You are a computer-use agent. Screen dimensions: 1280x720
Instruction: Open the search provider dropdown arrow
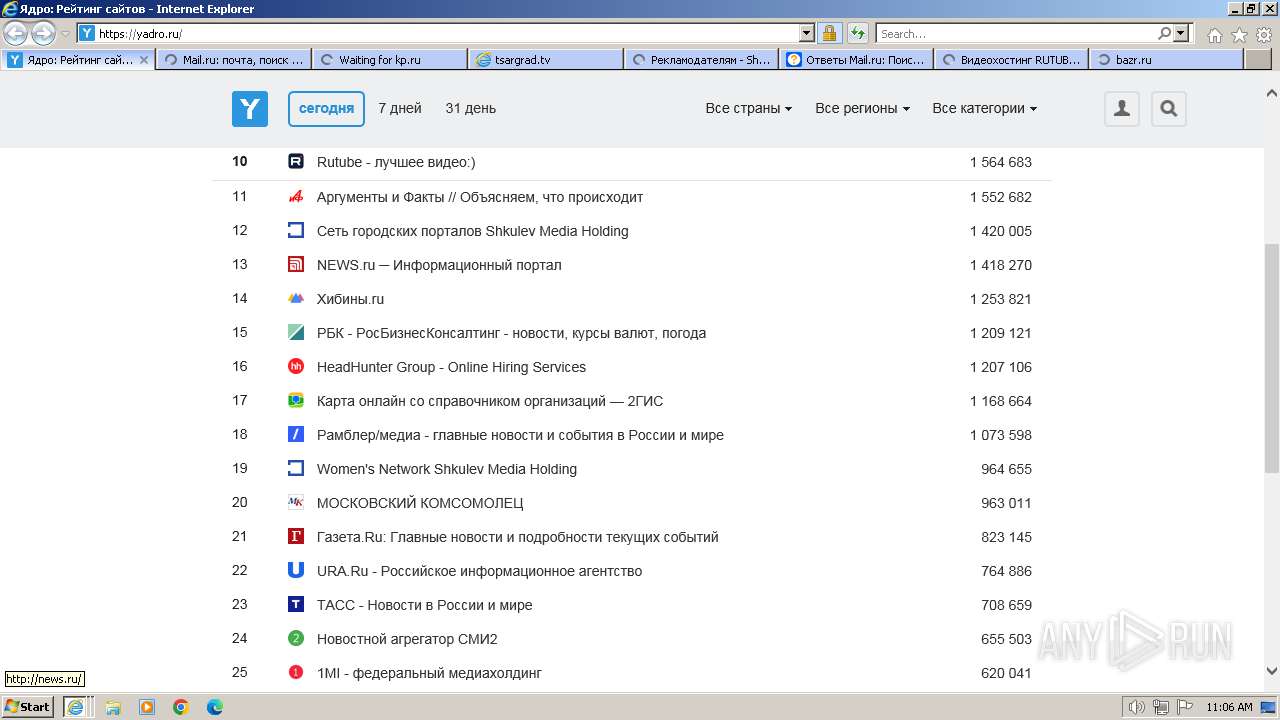point(1181,33)
